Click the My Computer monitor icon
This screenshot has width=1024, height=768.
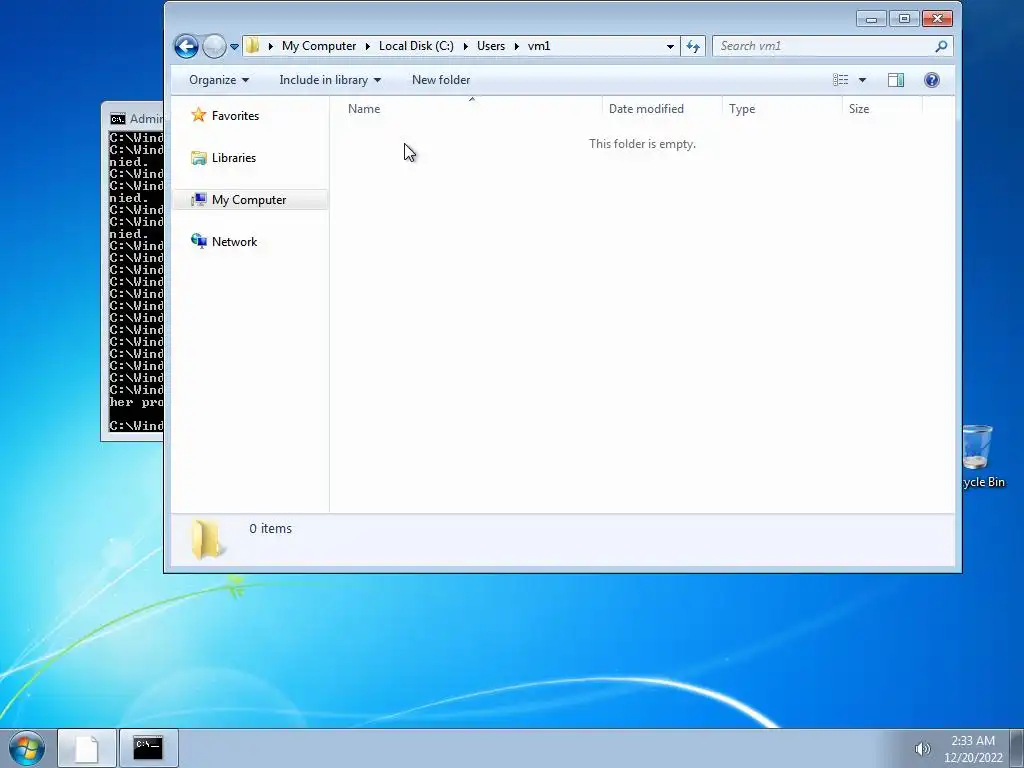click(199, 199)
